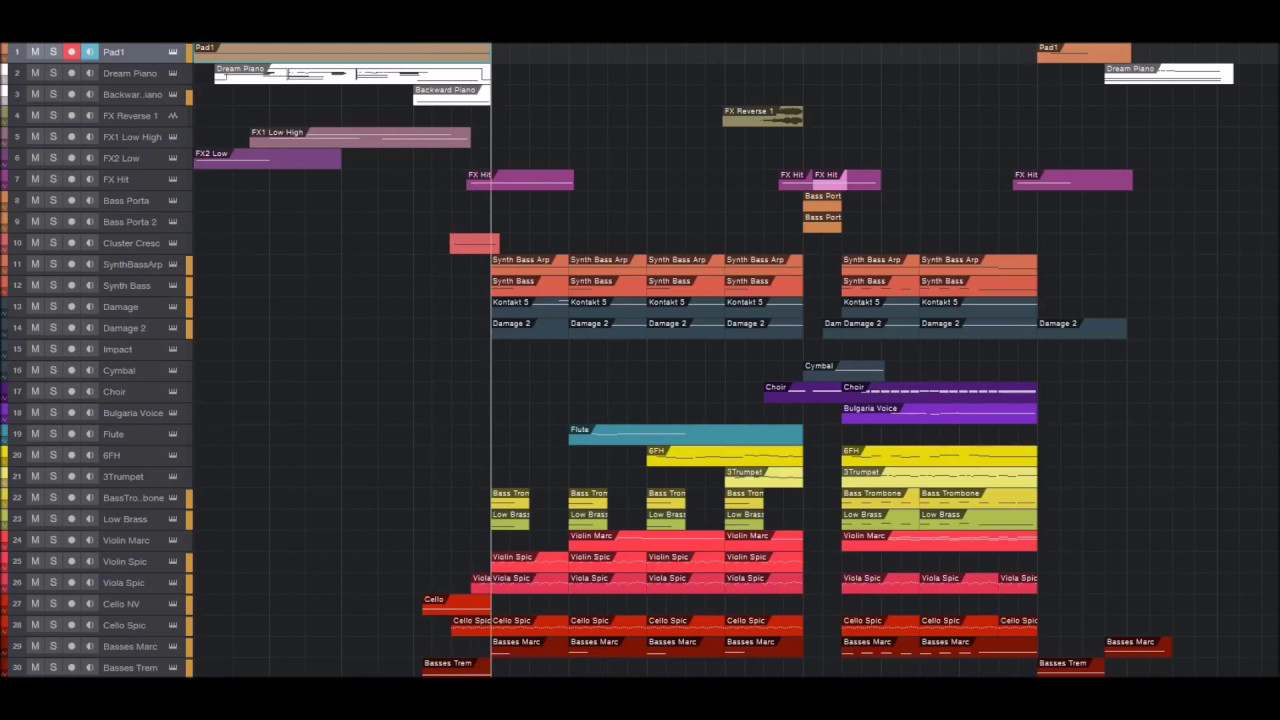The width and height of the screenshot is (1280, 720).
Task: Open instrument icon on Impact track
Action: point(173,349)
